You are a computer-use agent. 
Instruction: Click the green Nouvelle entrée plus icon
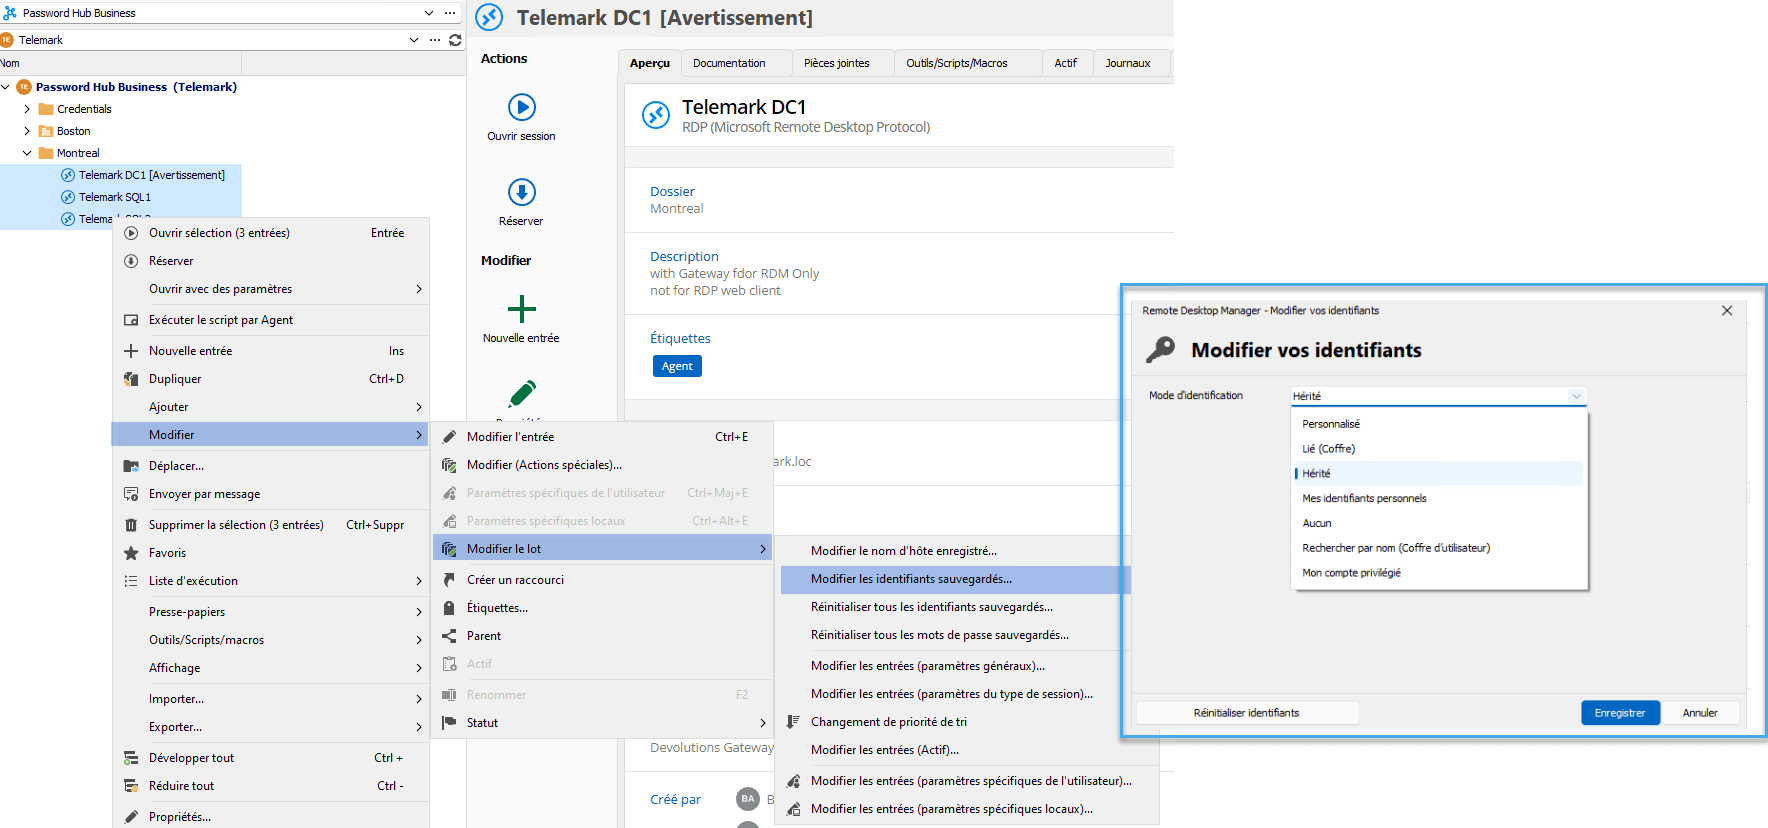click(521, 309)
